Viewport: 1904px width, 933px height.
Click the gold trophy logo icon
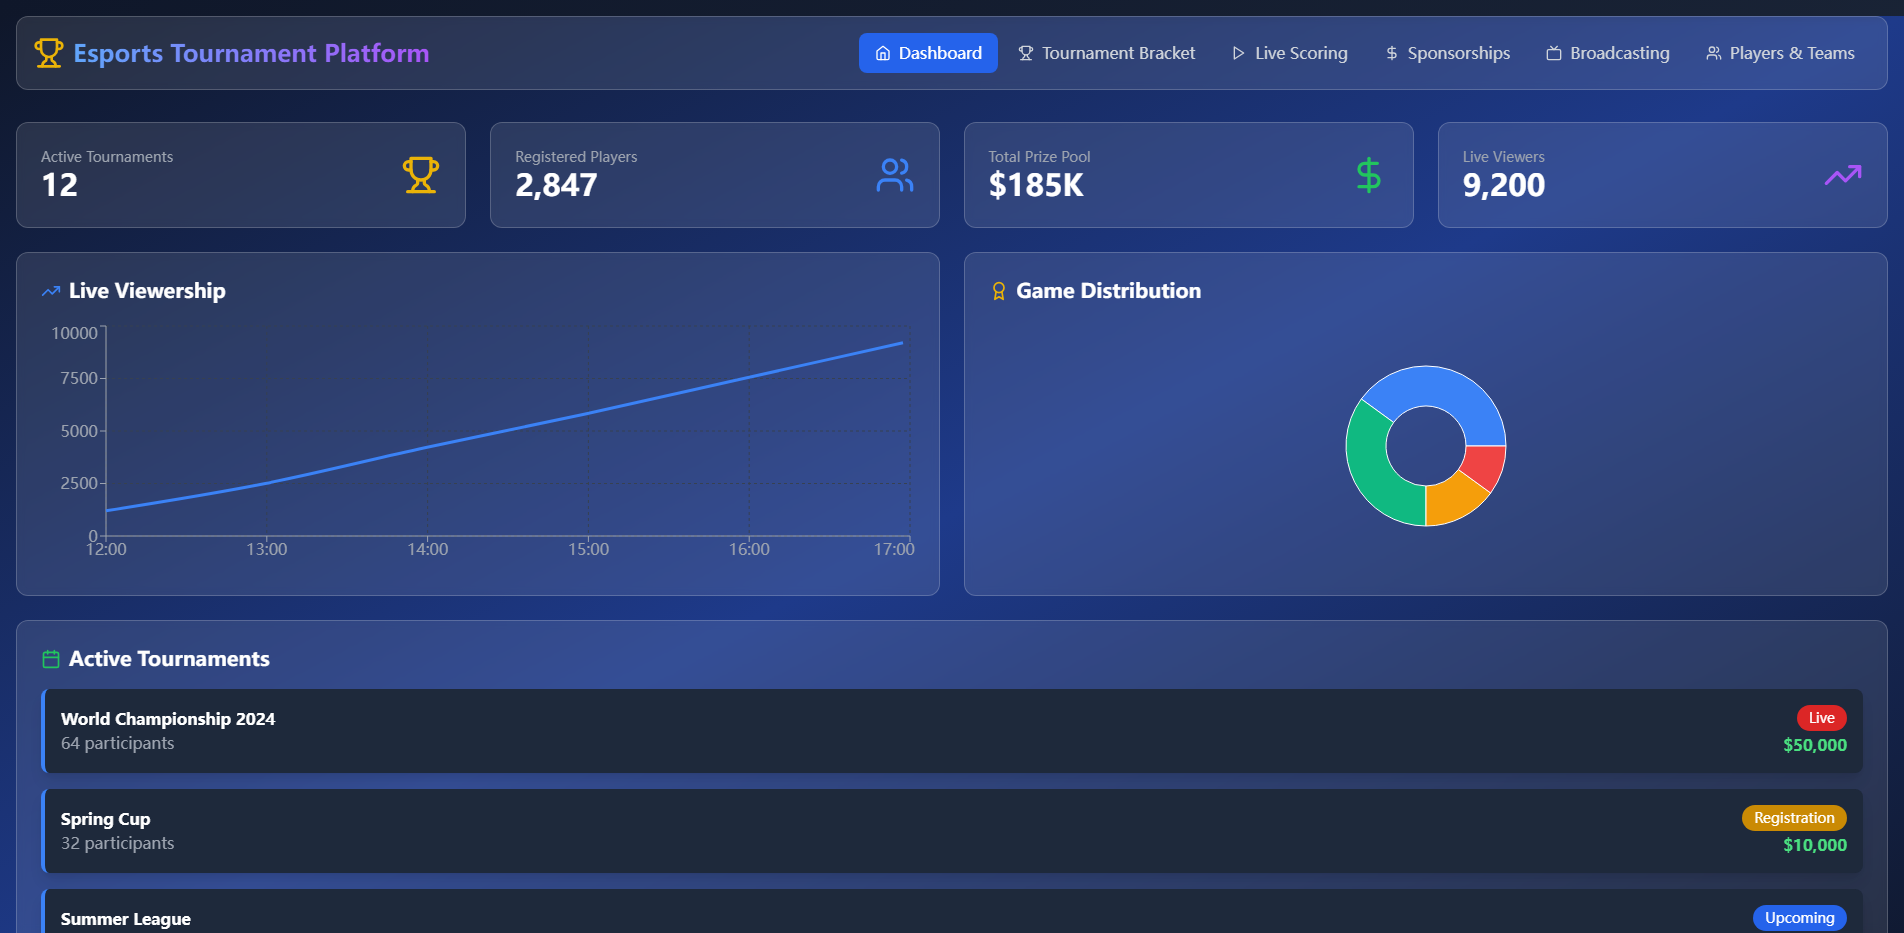48,53
